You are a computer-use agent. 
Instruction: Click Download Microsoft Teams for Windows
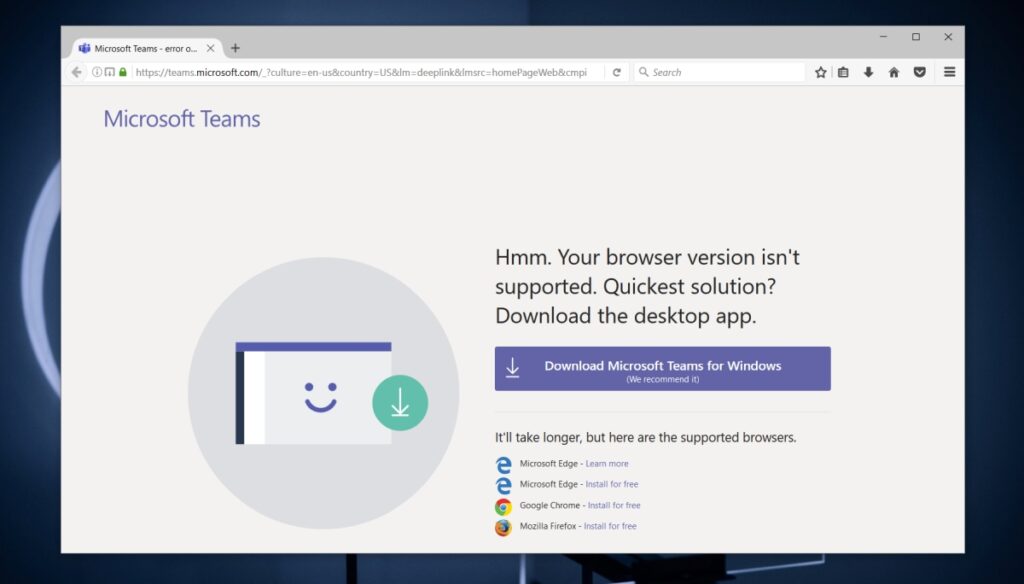click(x=662, y=367)
